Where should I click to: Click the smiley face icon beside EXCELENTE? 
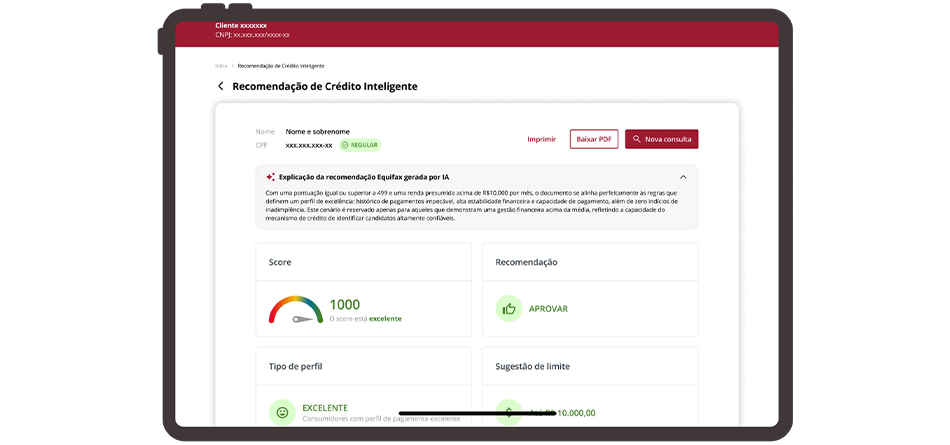282,412
